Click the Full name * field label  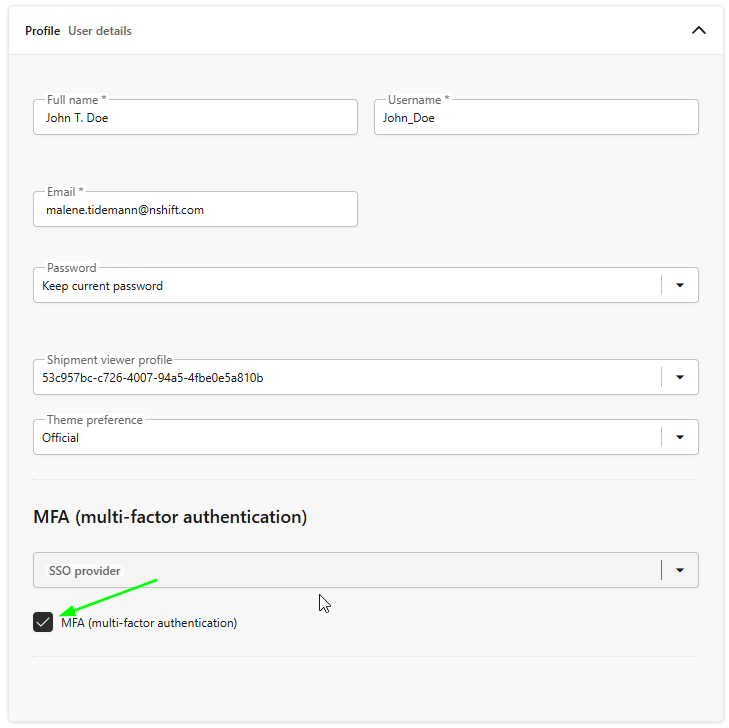77,99
